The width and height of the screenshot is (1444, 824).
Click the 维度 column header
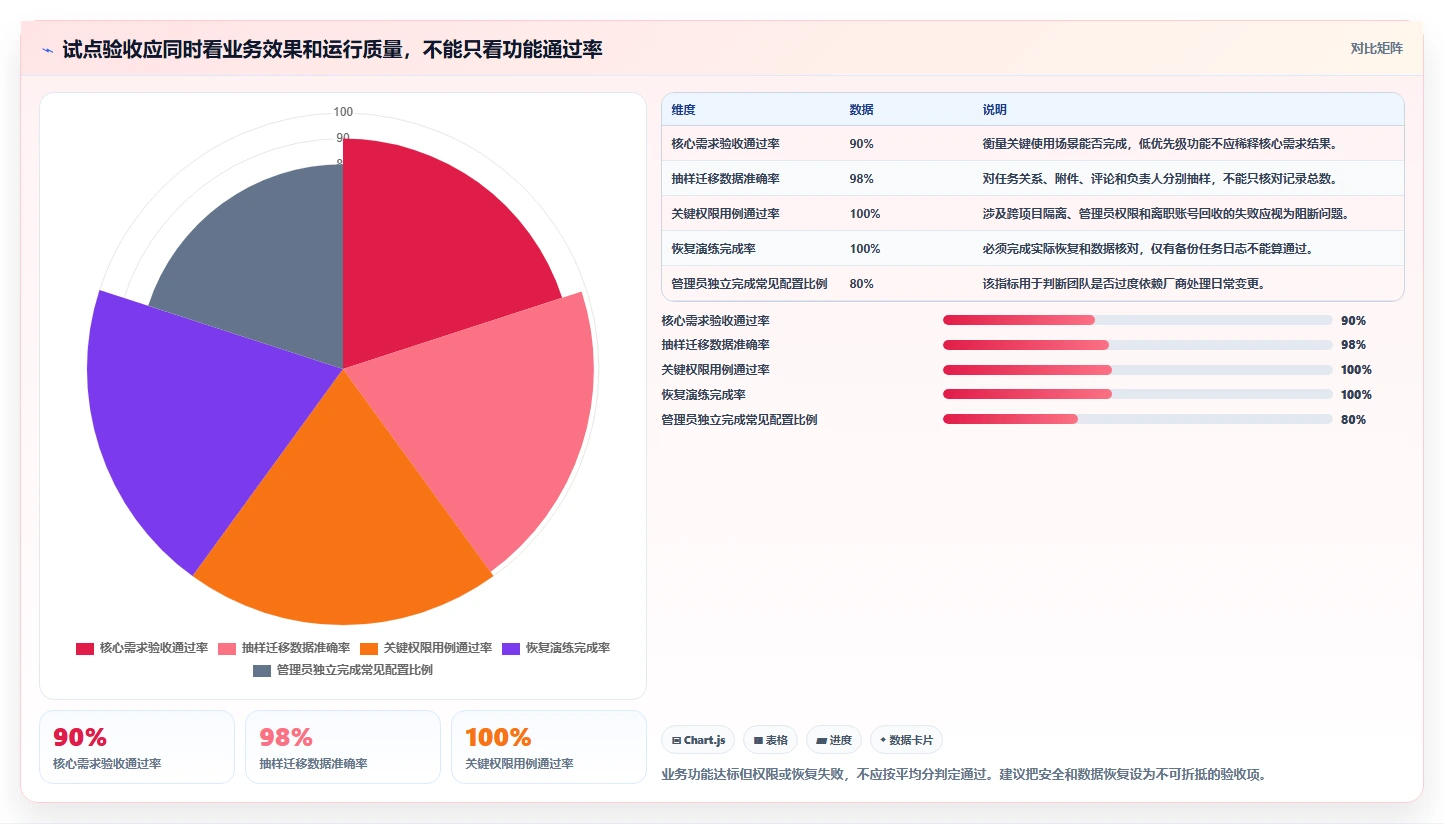(x=684, y=109)
